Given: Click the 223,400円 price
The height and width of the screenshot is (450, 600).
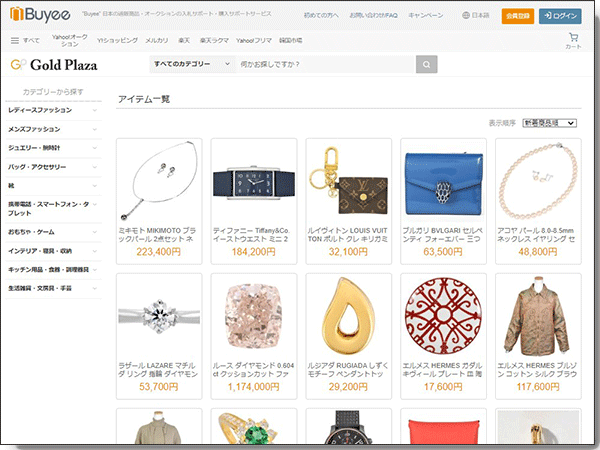Looking at the screenshot, I should (158, 252).
